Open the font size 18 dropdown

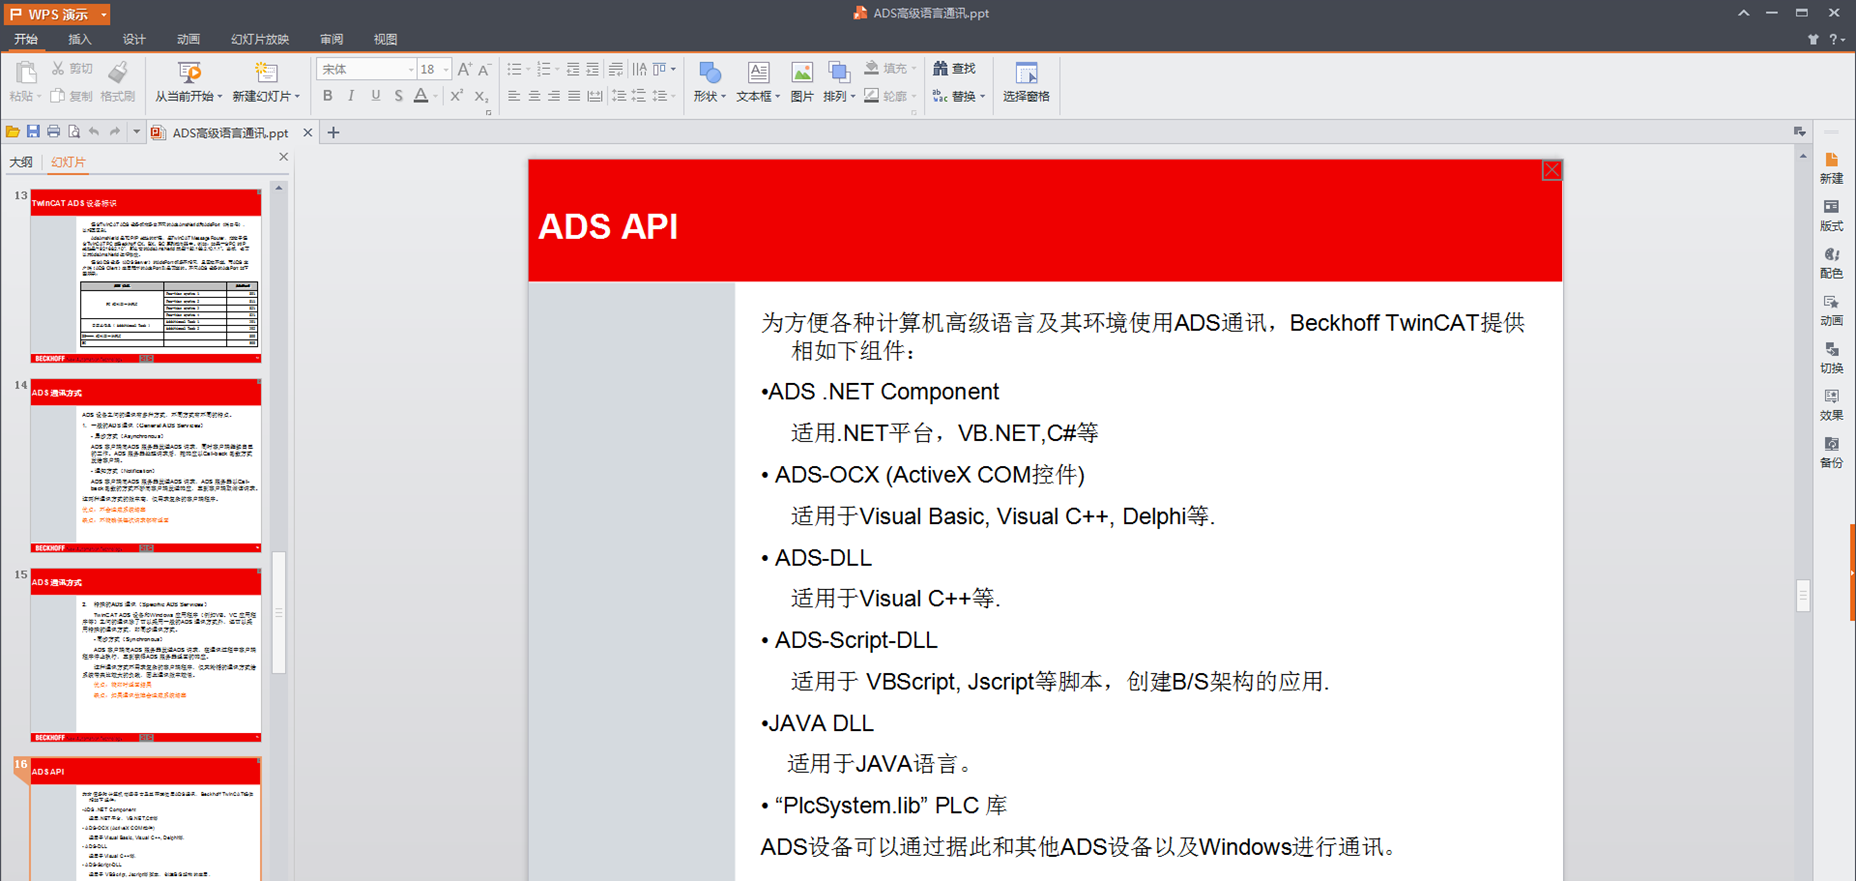446,69
